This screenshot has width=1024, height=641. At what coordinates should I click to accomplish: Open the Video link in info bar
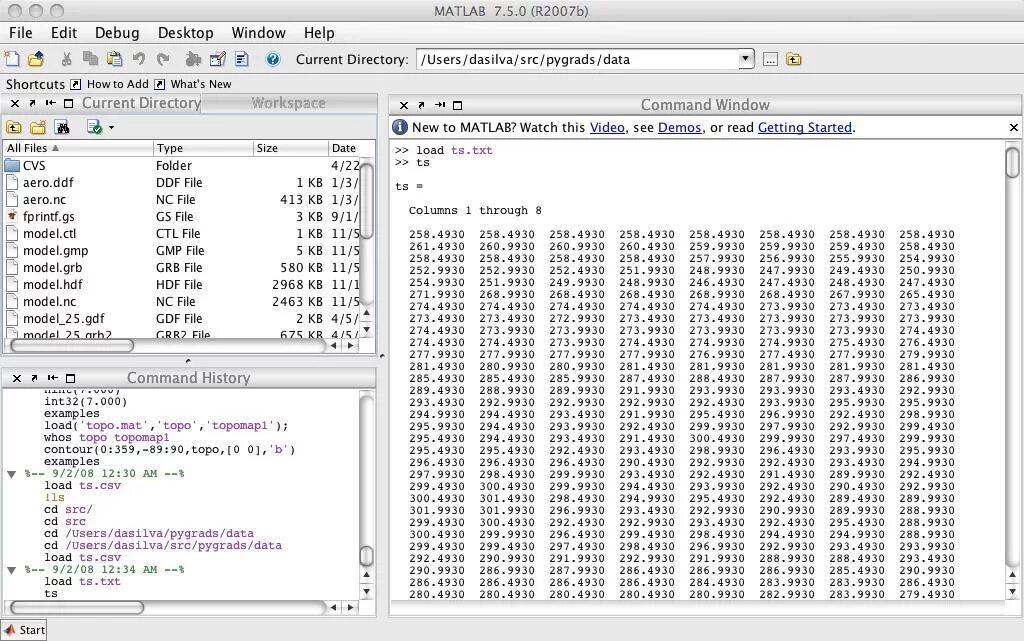point(607,128)
